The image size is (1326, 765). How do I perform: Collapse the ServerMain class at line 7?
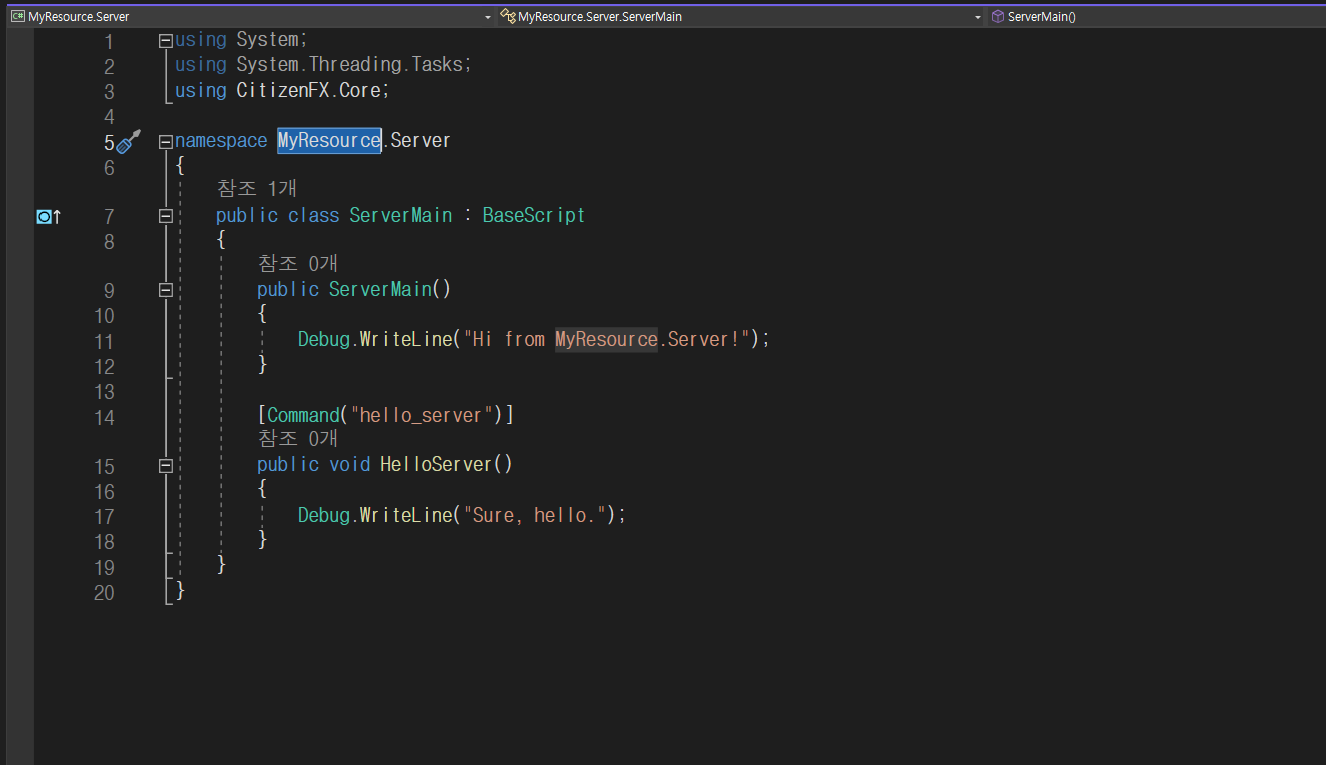click(166, 216)
